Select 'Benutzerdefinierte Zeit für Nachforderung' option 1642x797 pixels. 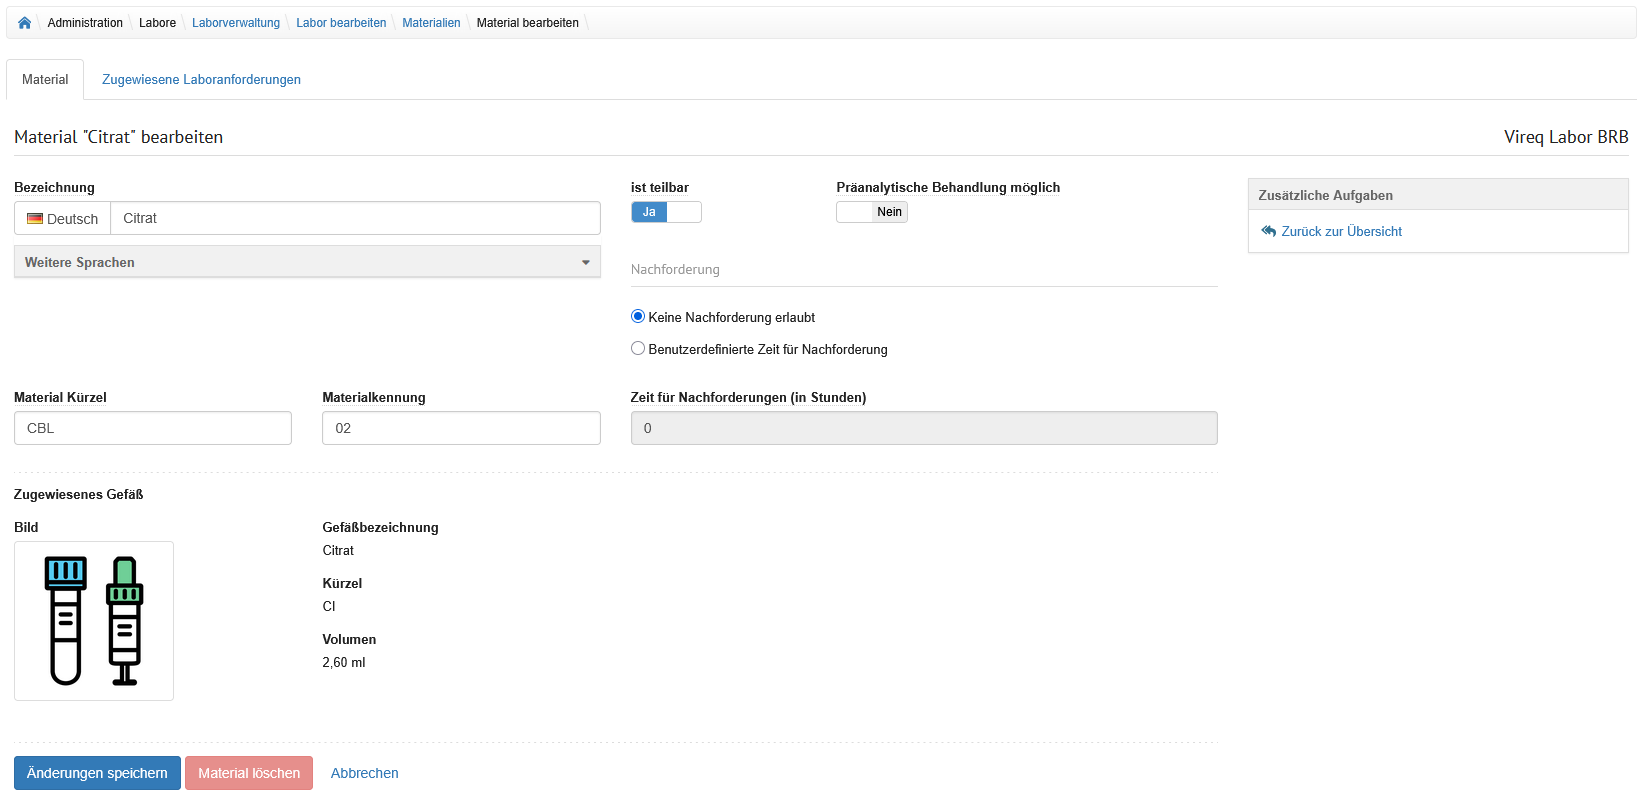638,349
